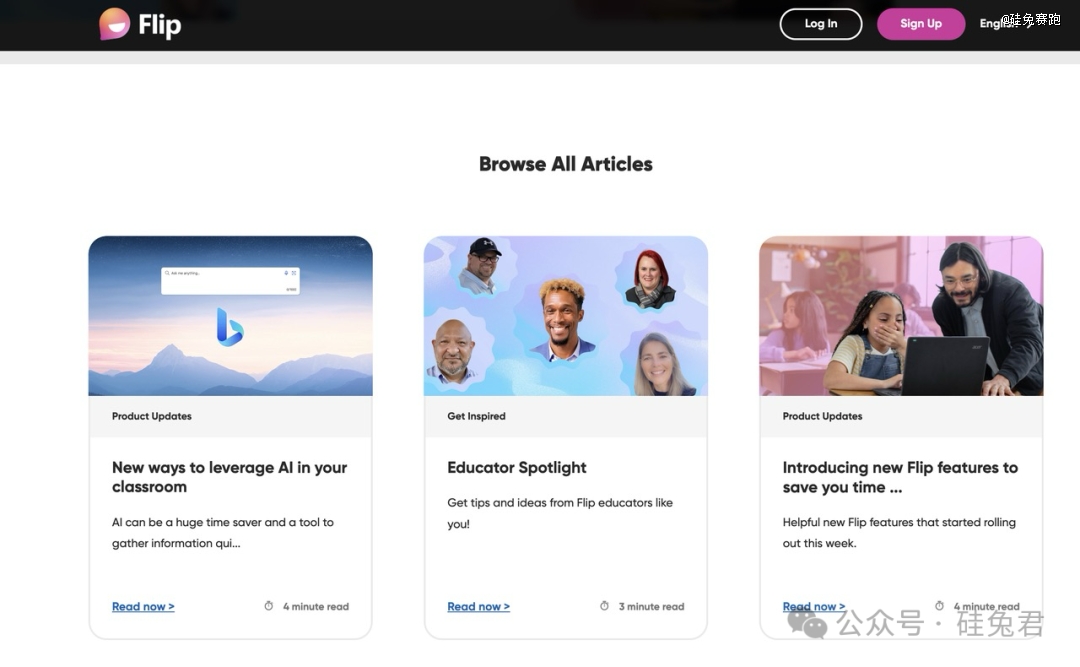Open 'New ways to leverage AI' title
1080x667 pixels.
[x=229, y=477]
